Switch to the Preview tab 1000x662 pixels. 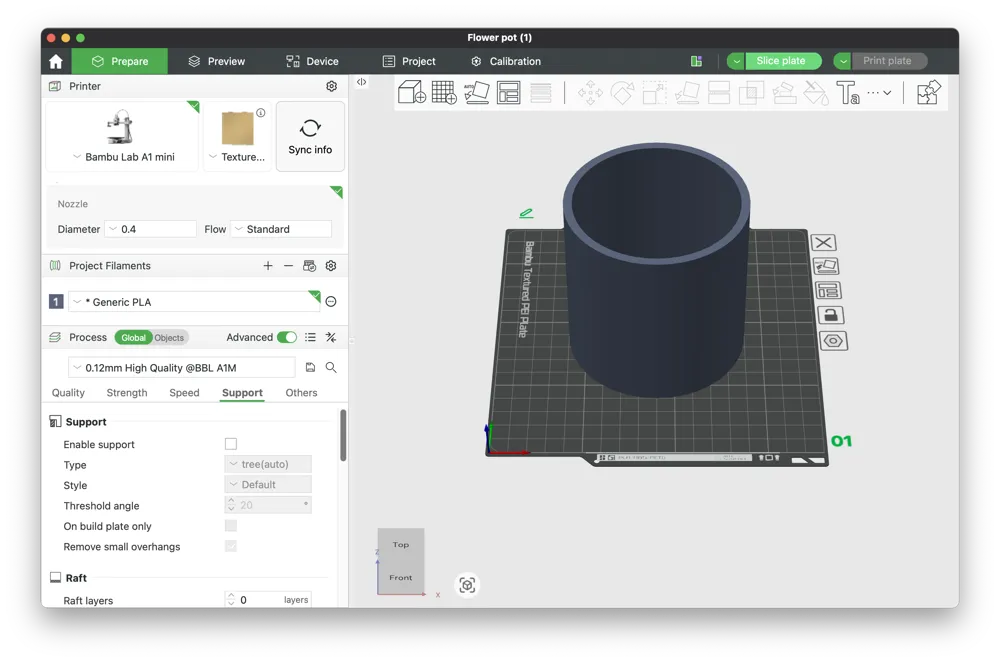click(217, 61)
